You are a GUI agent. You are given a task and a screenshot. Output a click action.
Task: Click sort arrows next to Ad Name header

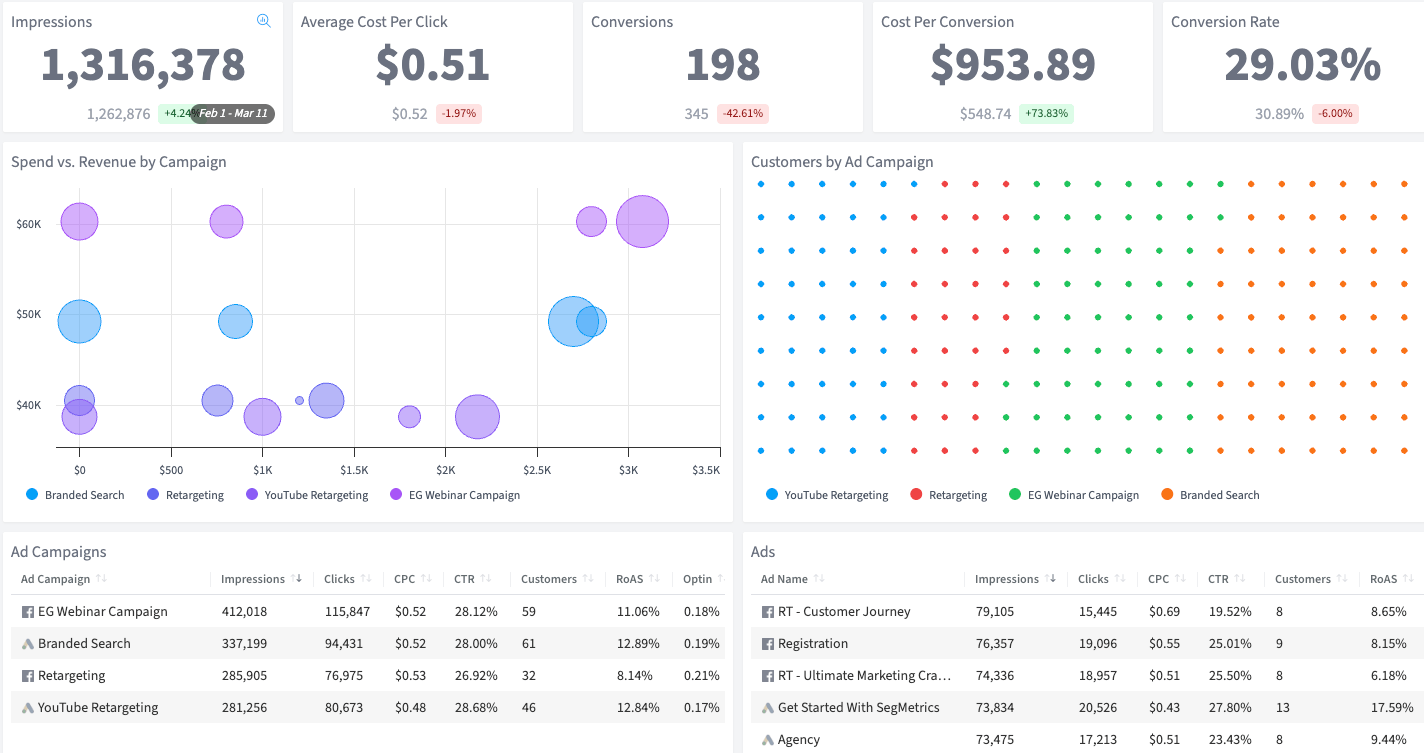click(819, 579)
